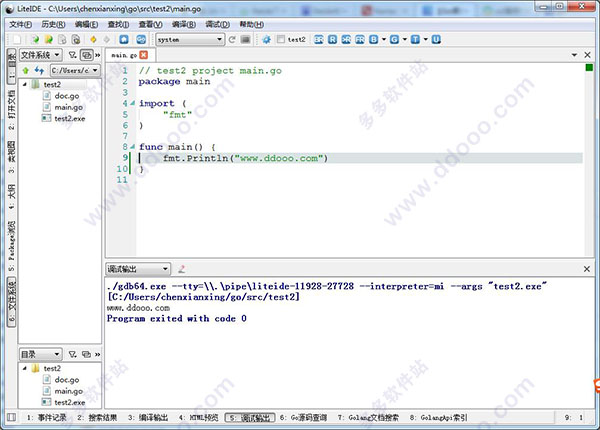Open build configuration gear icon
The image size is (600, 430).
point(267,39)
